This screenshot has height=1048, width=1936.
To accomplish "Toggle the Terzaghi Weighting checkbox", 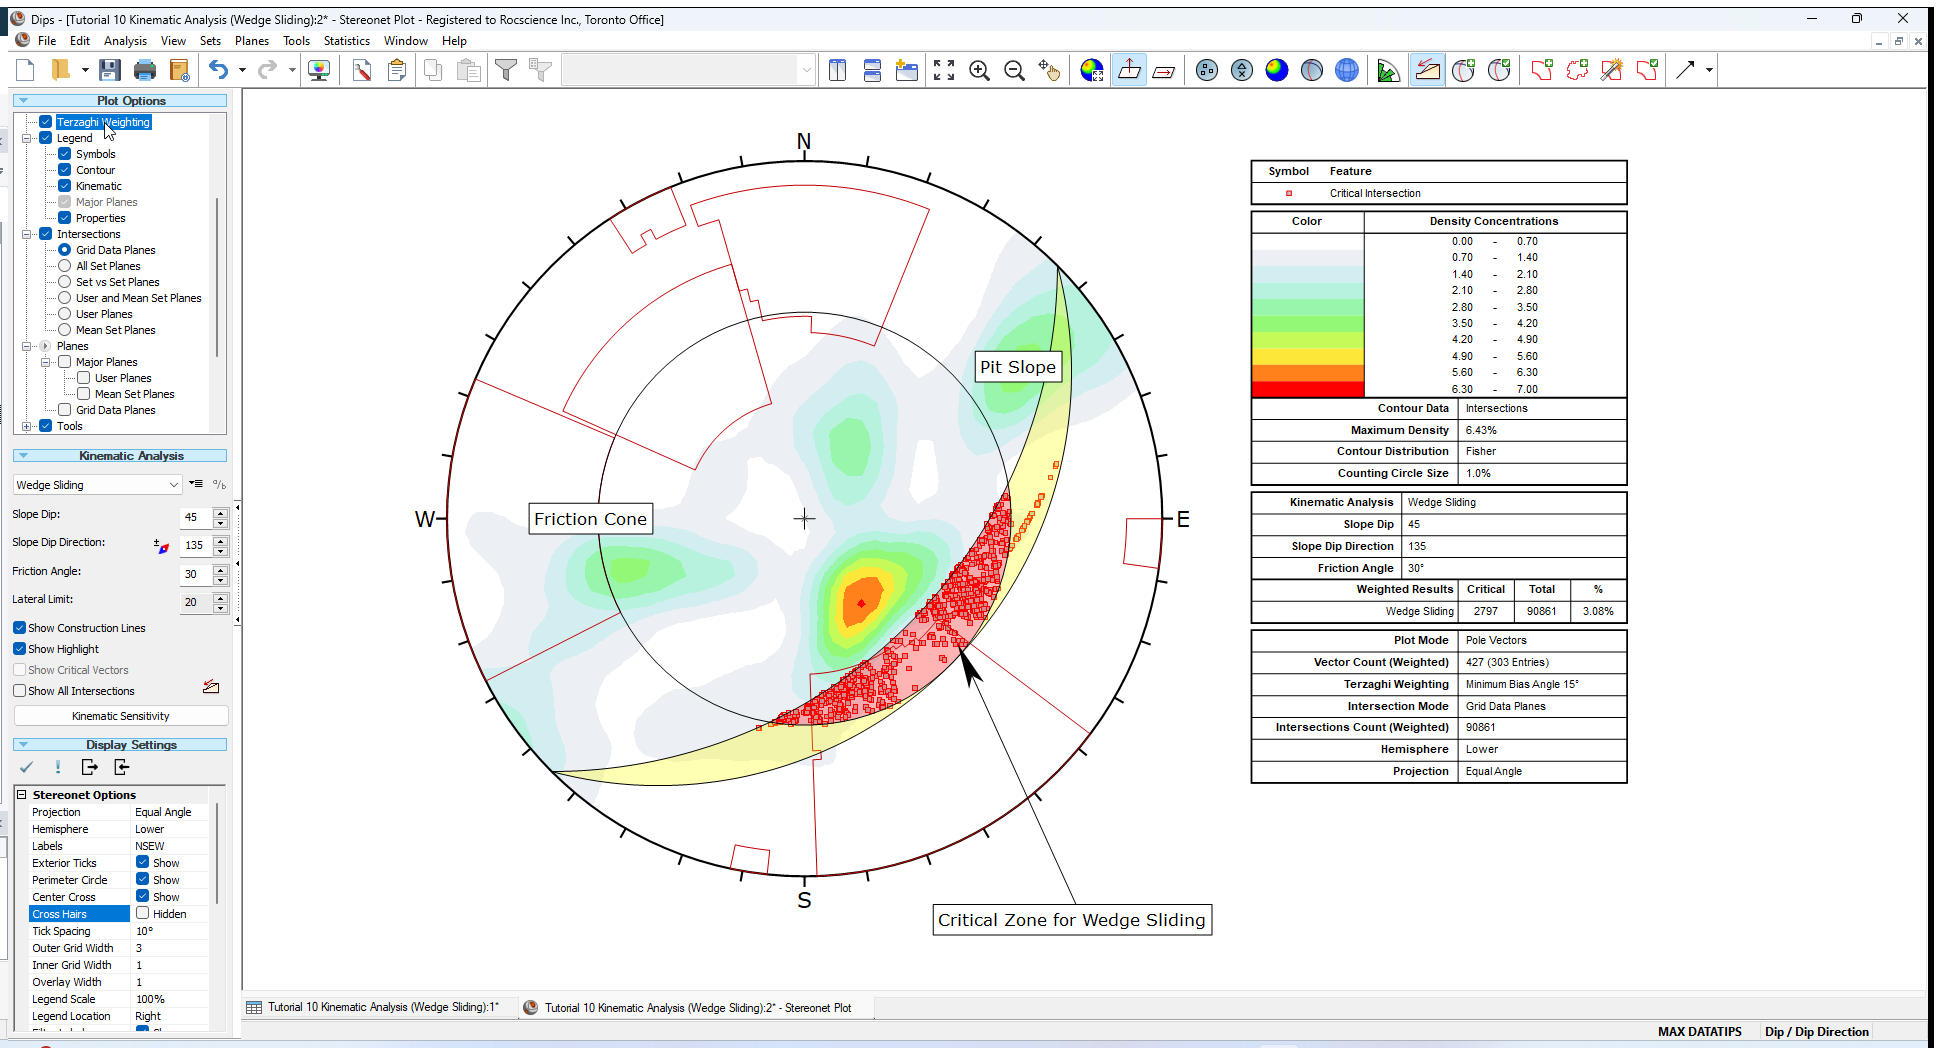I will 45,121.
